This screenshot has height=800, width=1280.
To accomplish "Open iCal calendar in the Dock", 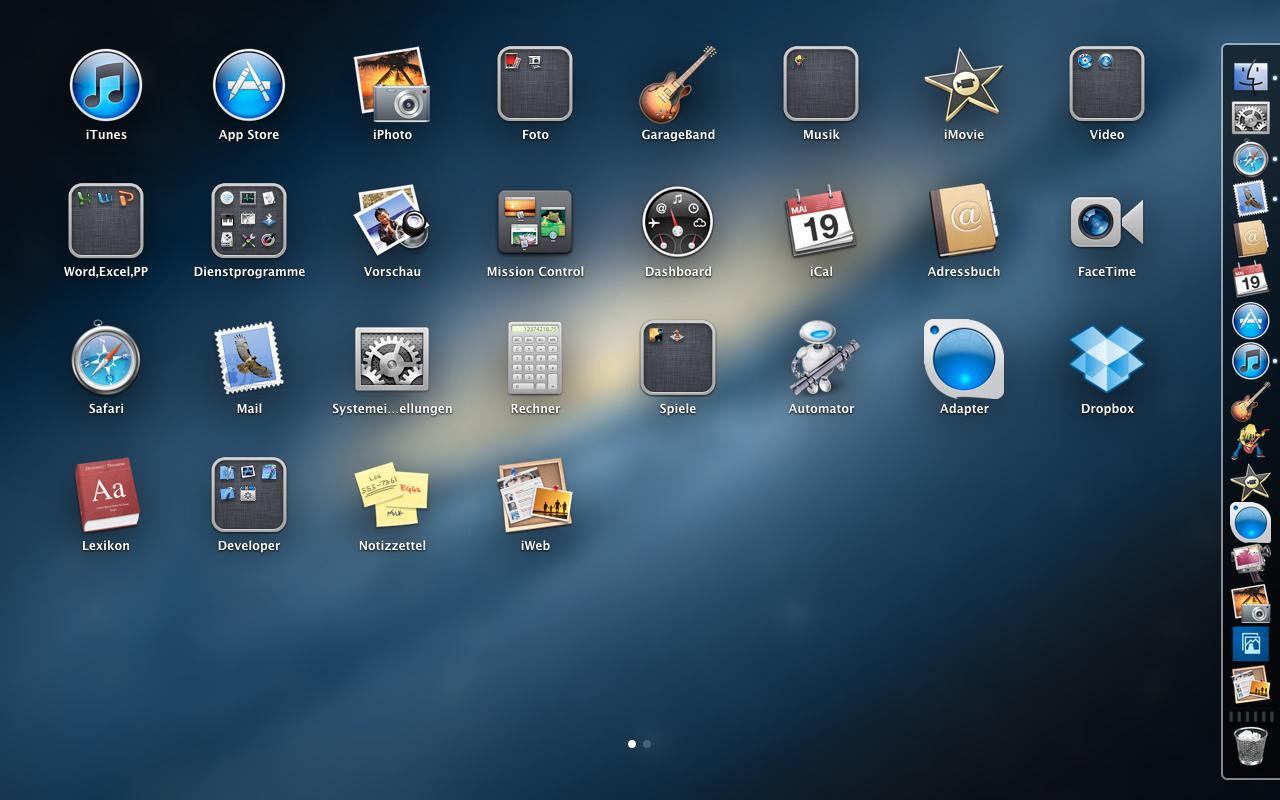I will click(x=1250, y=280).
